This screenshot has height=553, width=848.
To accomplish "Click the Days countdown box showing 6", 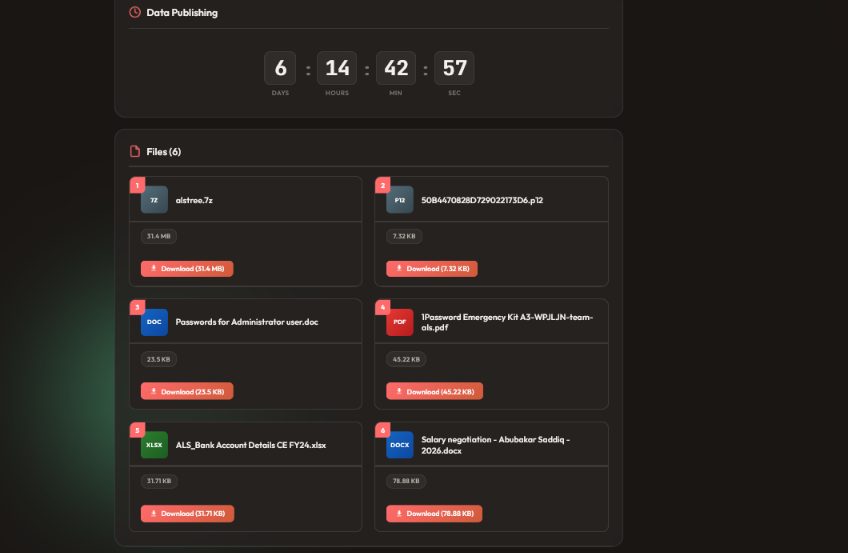I will click(x=280, y=68).
